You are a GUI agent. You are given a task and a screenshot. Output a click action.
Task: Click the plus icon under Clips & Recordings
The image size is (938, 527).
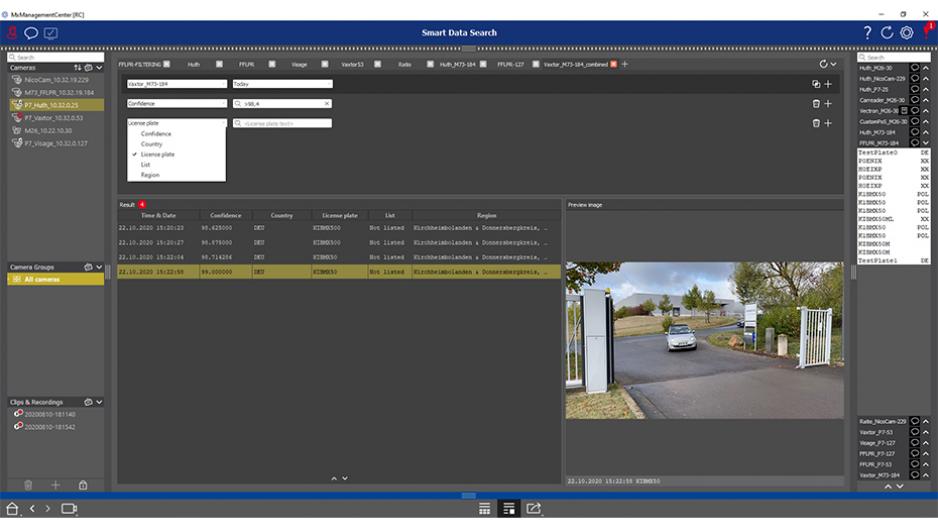pos(56,485)
